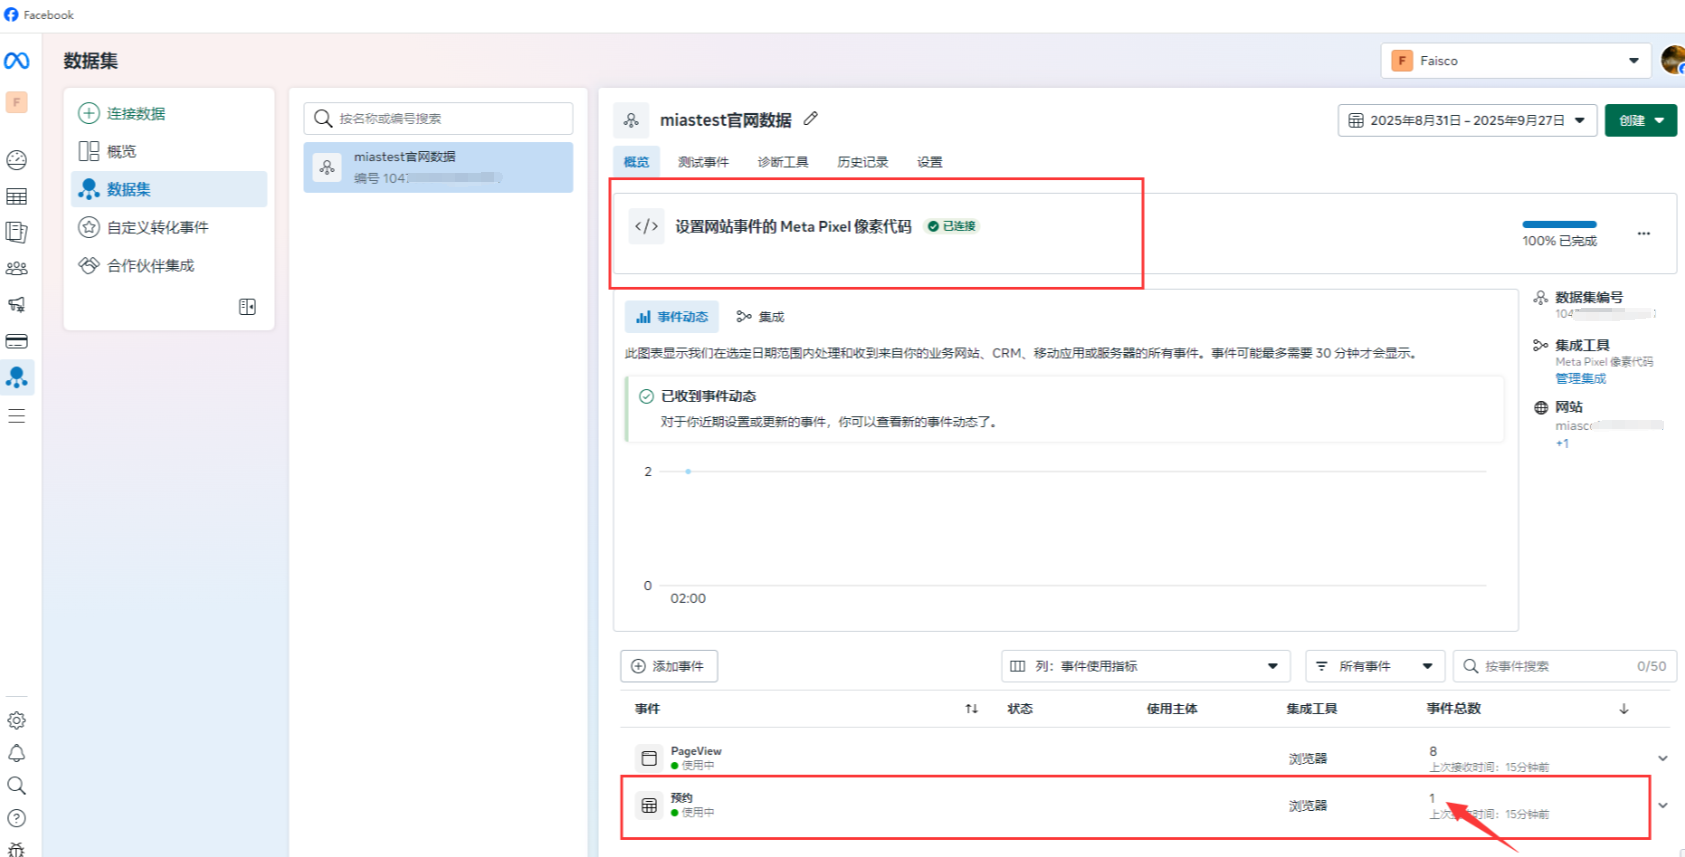The image size is (1685, 857).
Task: Click the 管理集成 link
Action: click(x=1580, y=378)
